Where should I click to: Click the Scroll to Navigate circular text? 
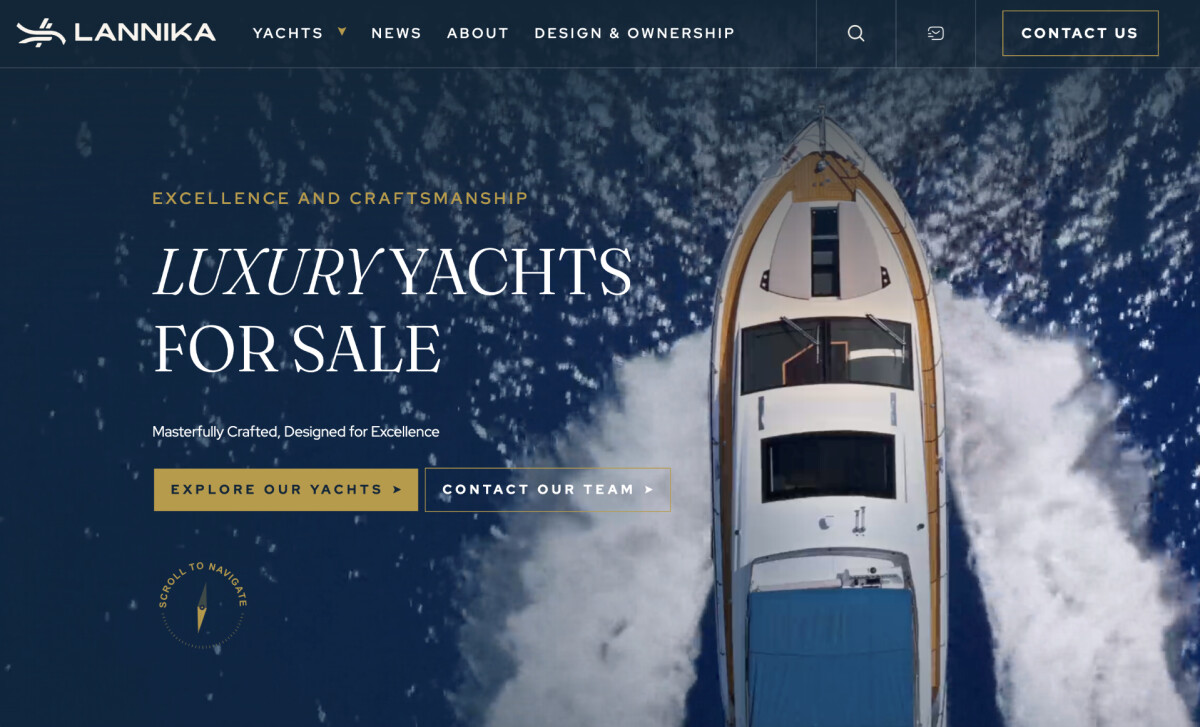[202, 584]
